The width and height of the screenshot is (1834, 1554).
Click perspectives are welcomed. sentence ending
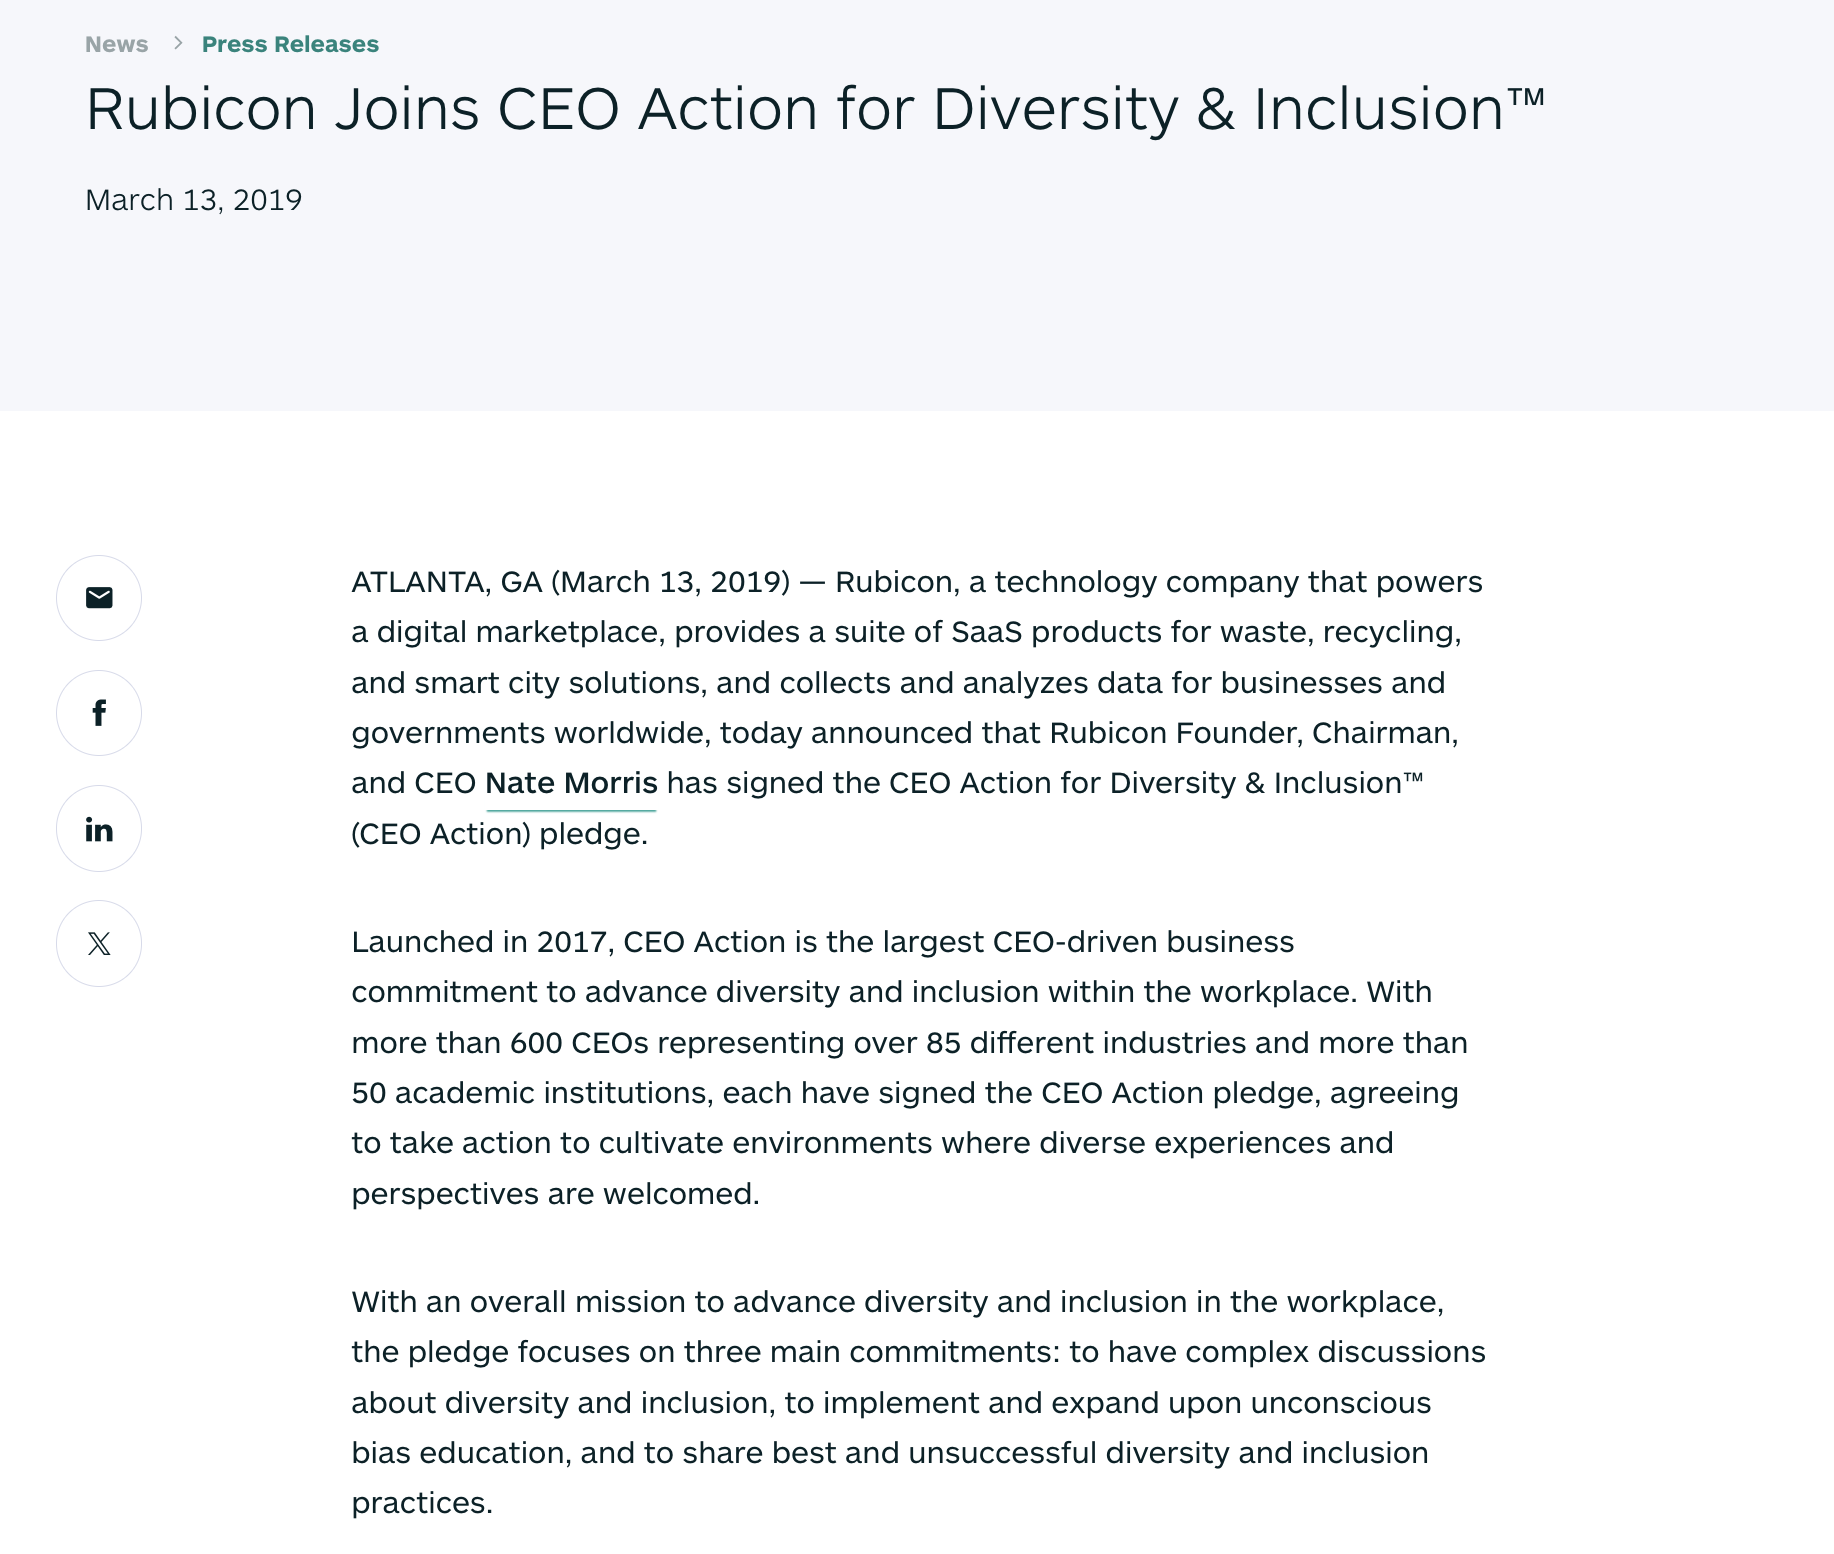(555, 1194)
